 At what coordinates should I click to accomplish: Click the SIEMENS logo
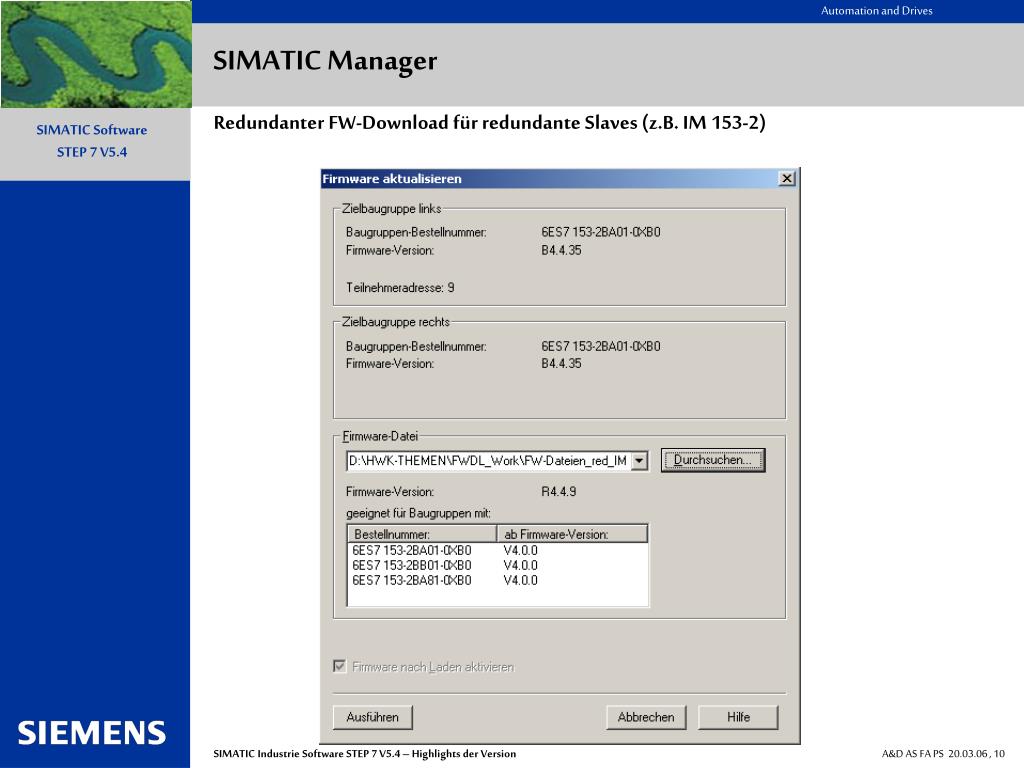pyautogui.click(x=92, y=733)
